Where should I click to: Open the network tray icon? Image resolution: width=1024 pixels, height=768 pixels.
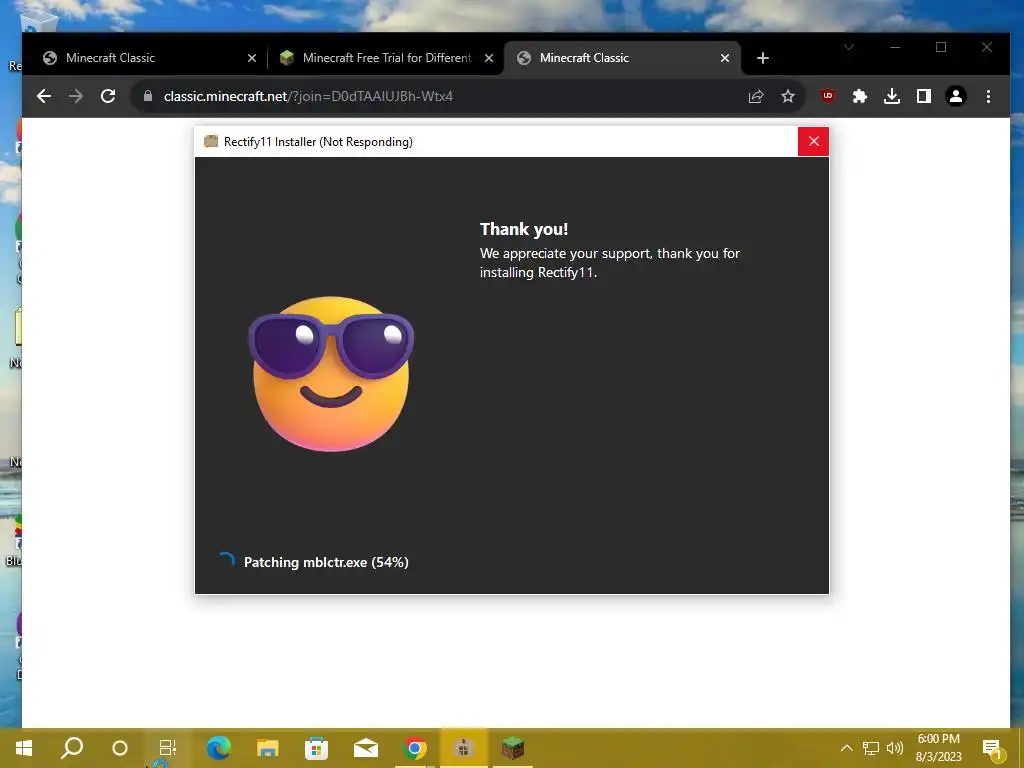871,748
